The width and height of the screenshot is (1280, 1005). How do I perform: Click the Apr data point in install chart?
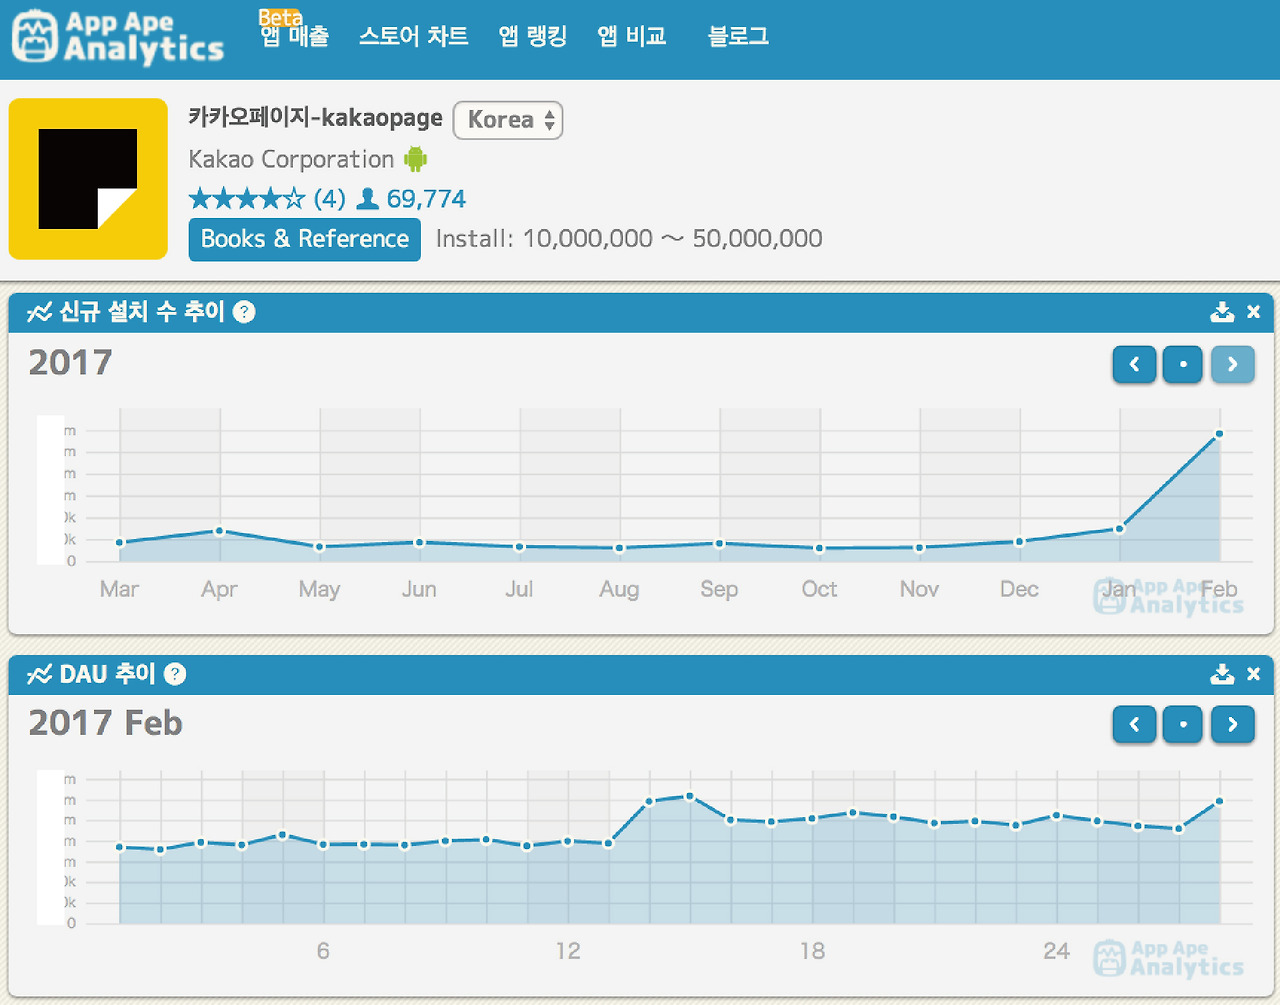(219, 531)
